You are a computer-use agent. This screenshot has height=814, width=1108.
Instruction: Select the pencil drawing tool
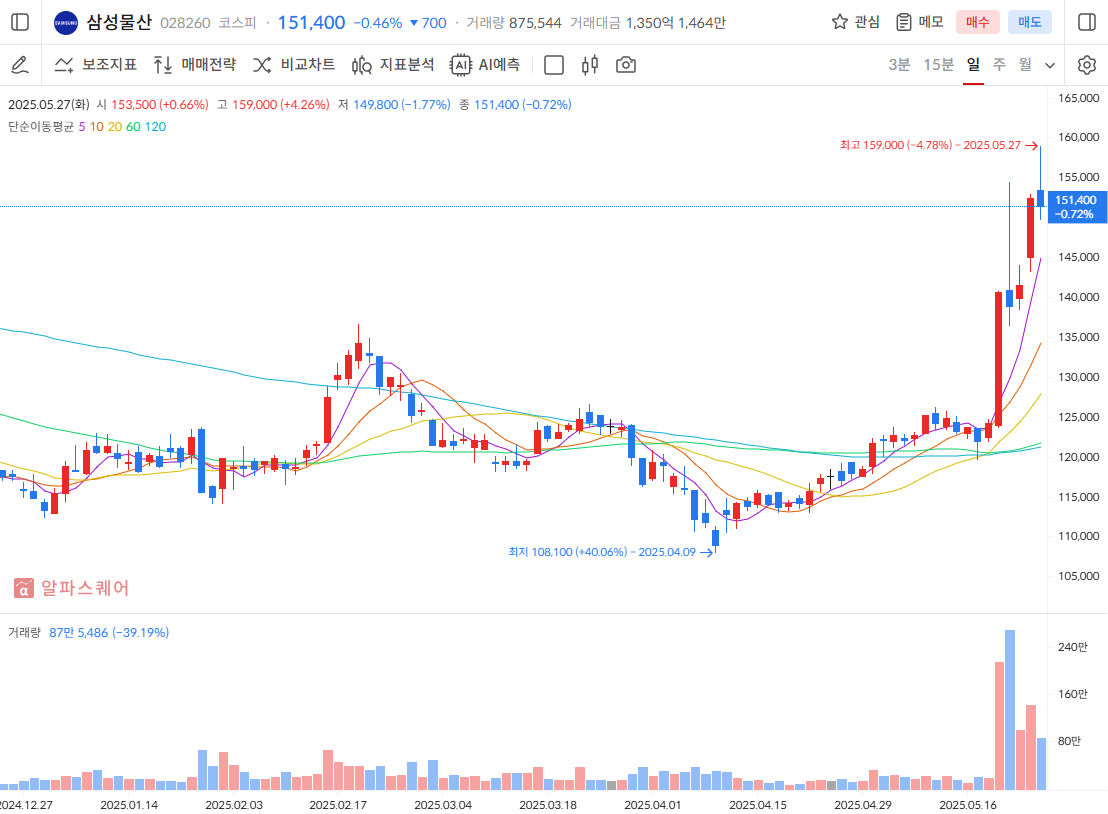(20, 65)
